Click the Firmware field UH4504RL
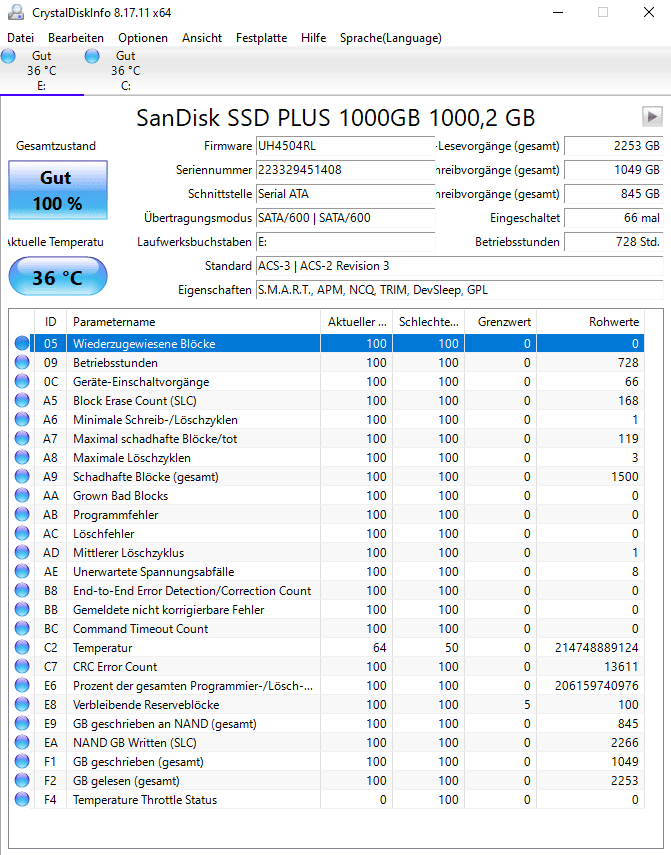The image size is (671, 855). [346, 146]
